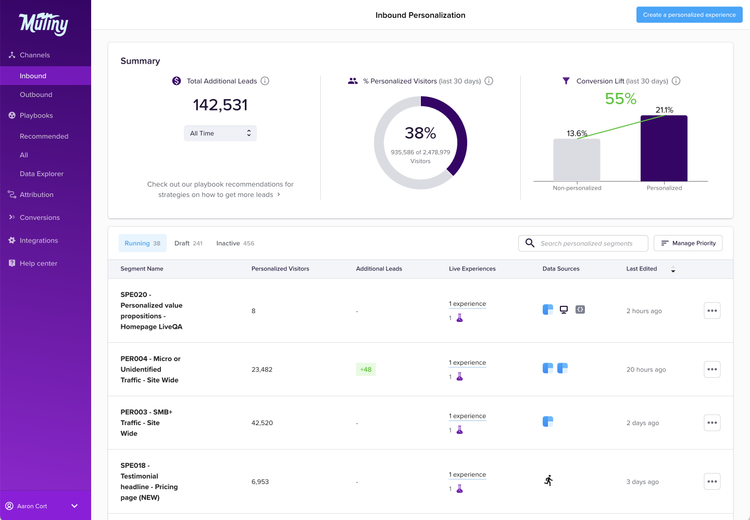The image size is (750, 520).
Task: Click the Non-personalized 13.6% bar
Action: click(x=577, y=160)
